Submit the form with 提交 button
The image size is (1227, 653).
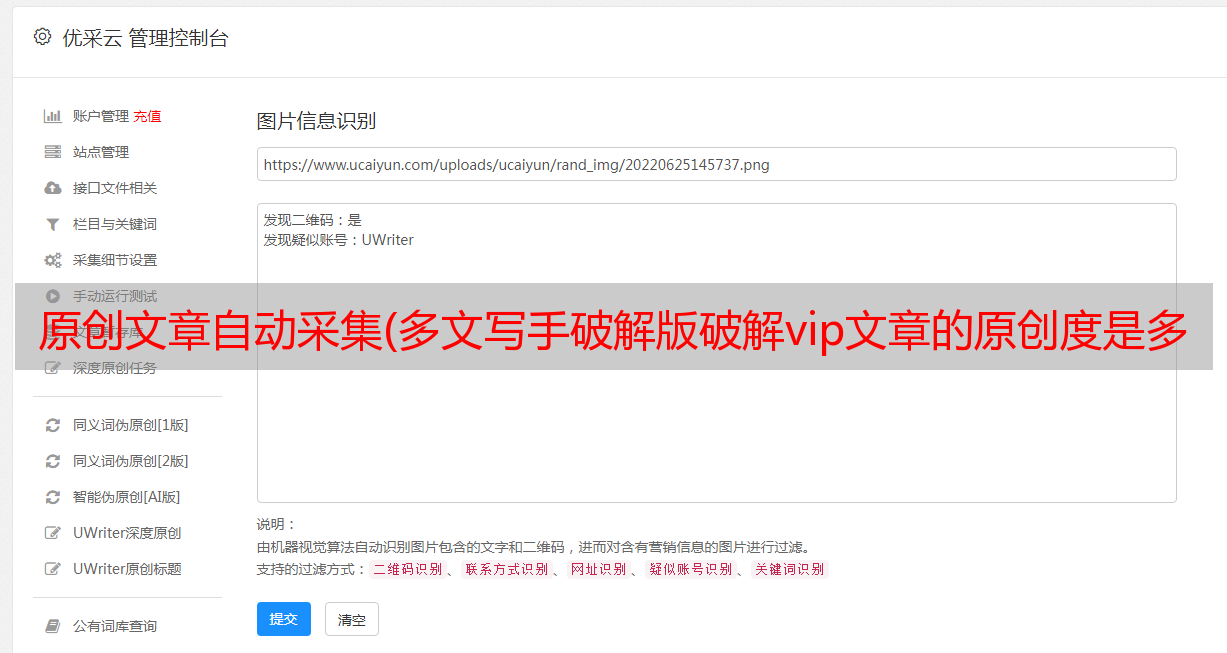pos(284,619)
